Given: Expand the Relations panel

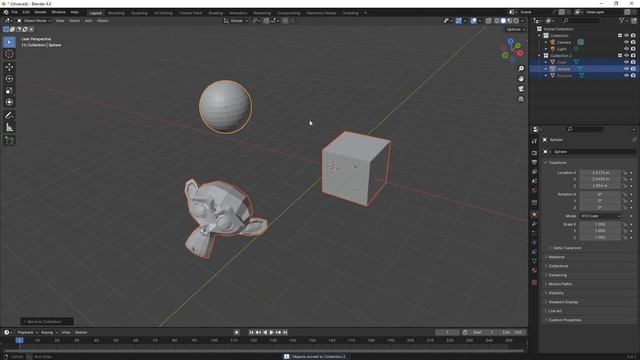Looking at the screenshot, I should [556, 257].
